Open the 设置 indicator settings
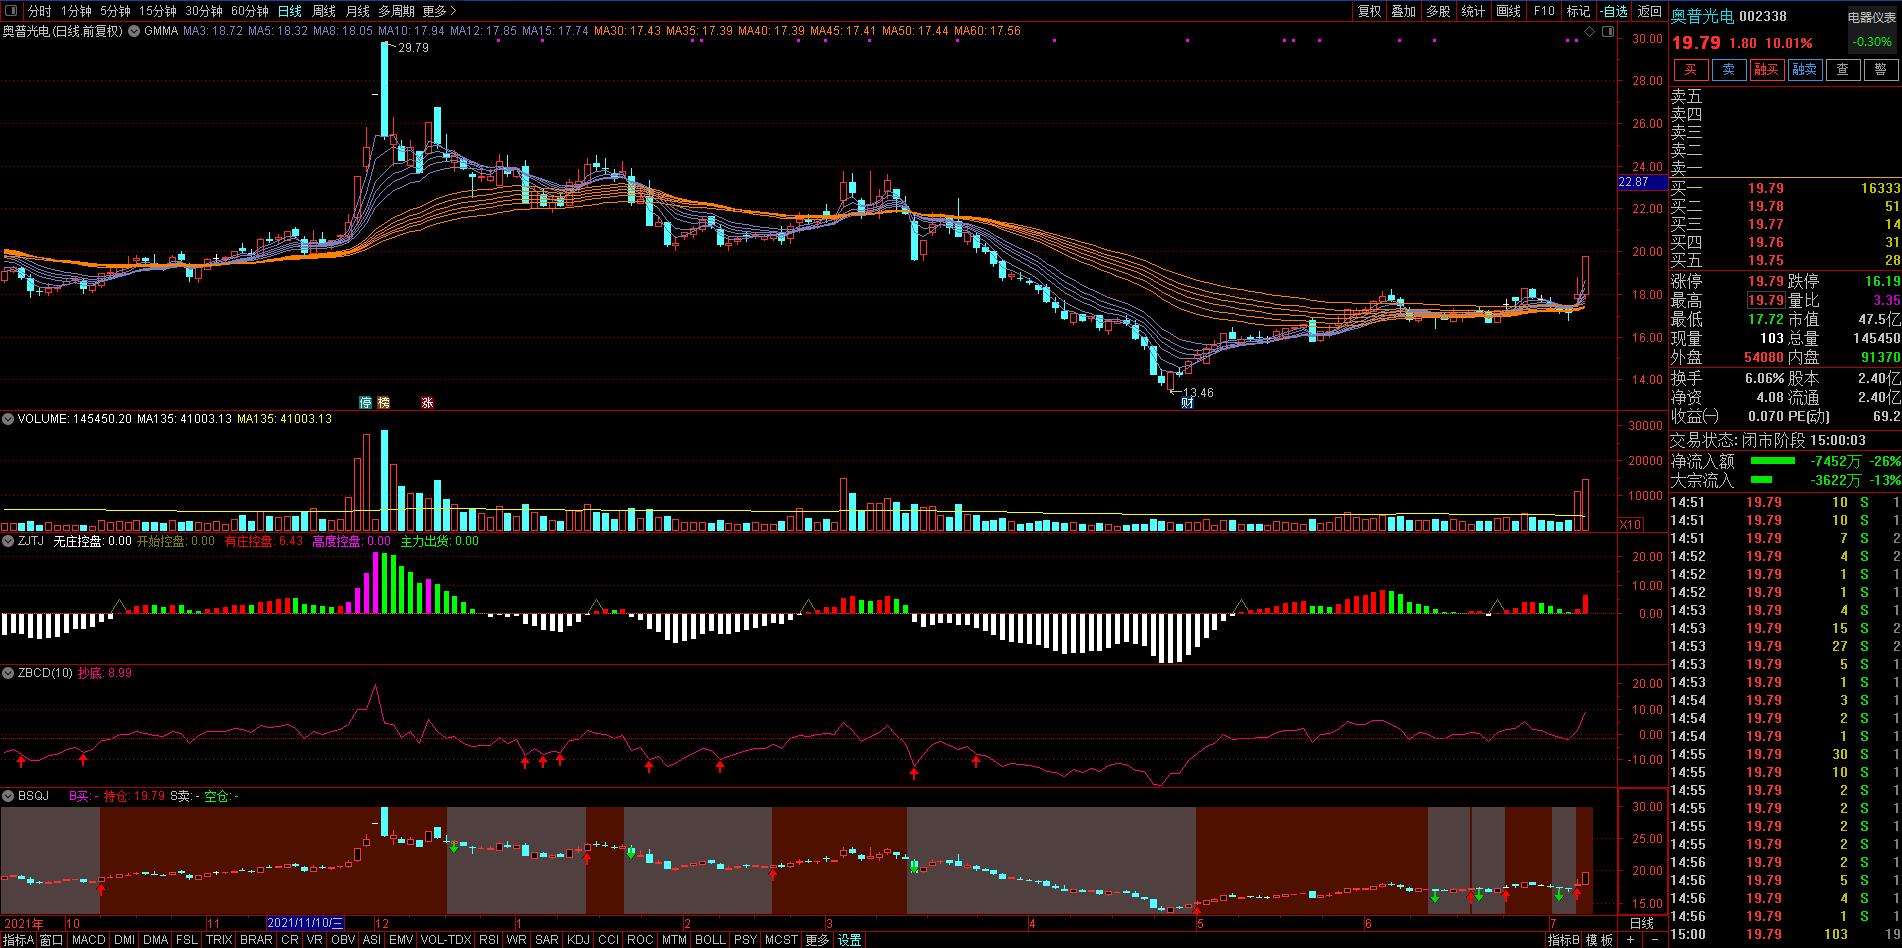Image resolution: width=1902 pixels, height=948 pixels. coord(850,940)
